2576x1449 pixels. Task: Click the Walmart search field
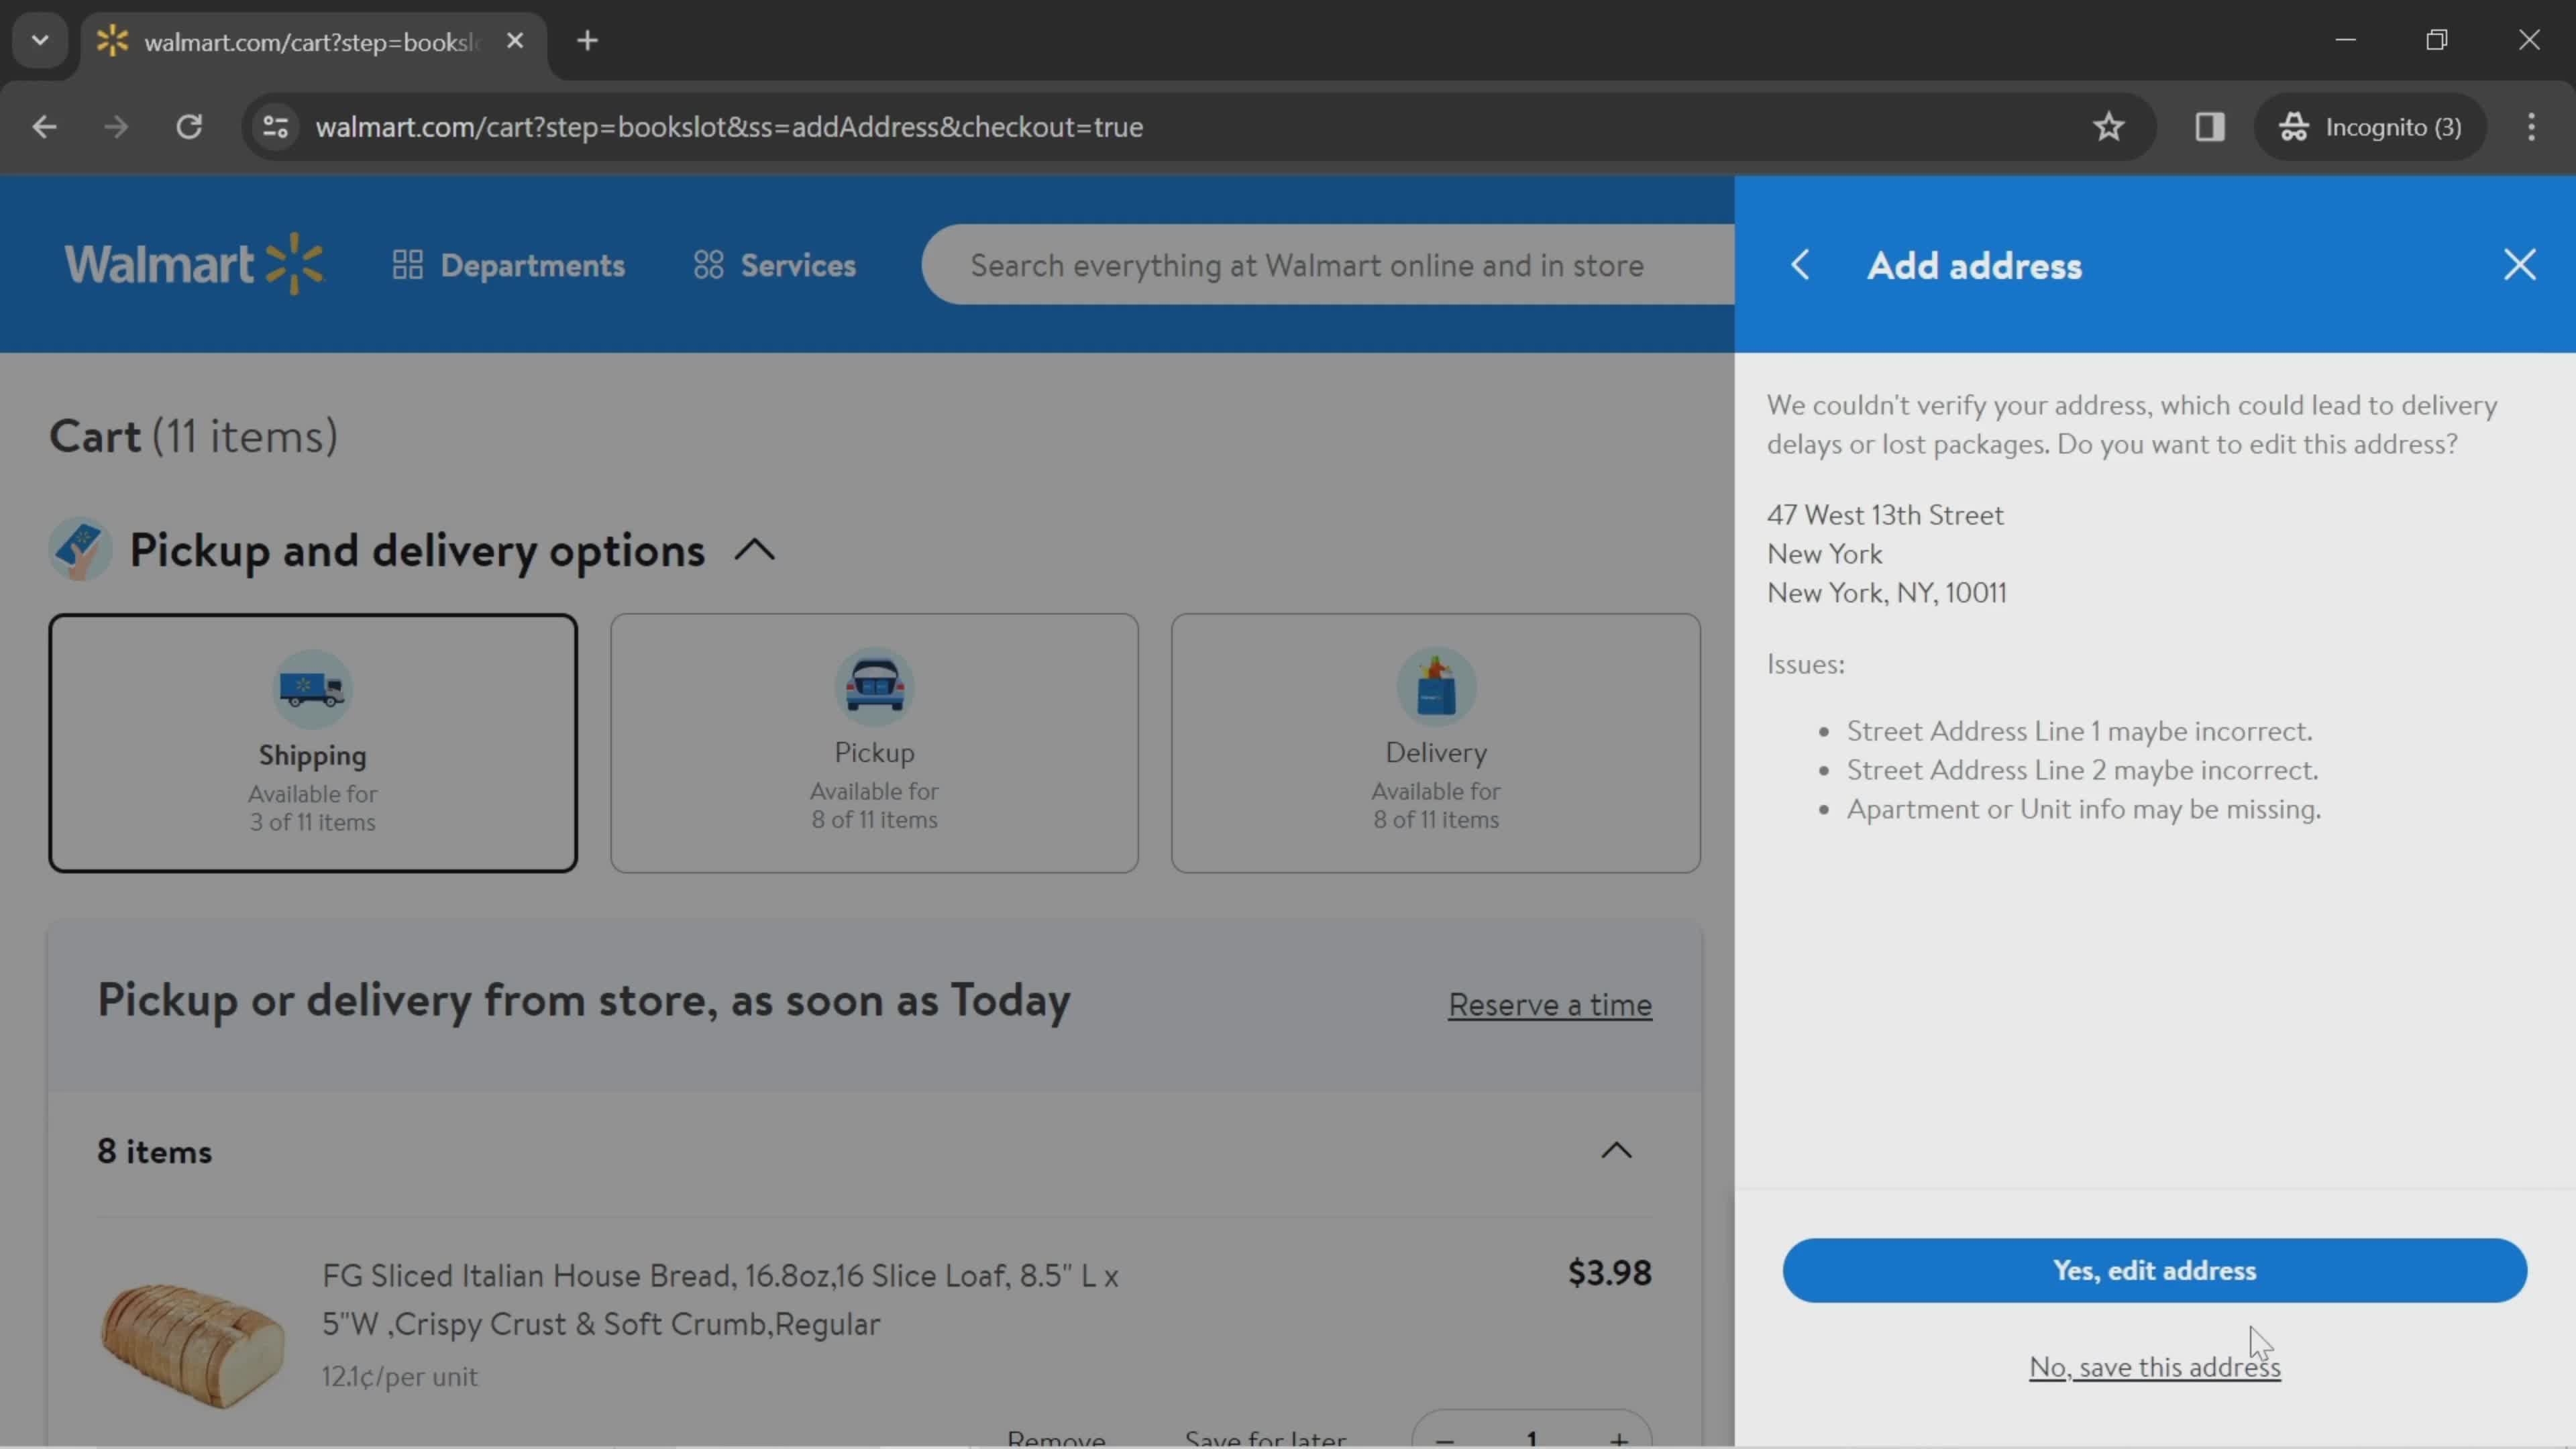pos(1328,265)
